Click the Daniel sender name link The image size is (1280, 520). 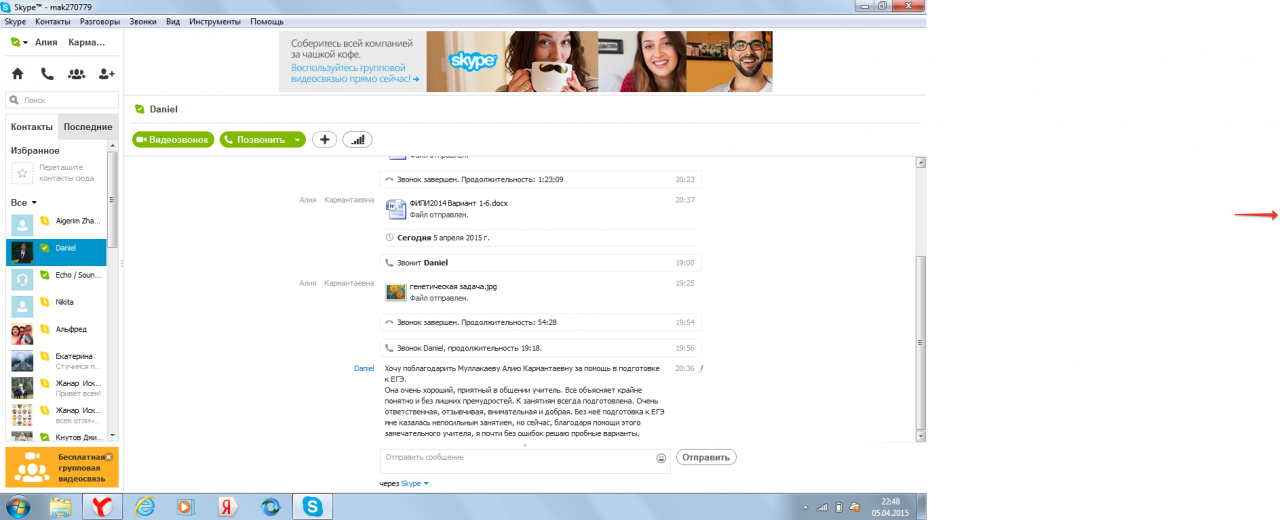tap(364, 369)
